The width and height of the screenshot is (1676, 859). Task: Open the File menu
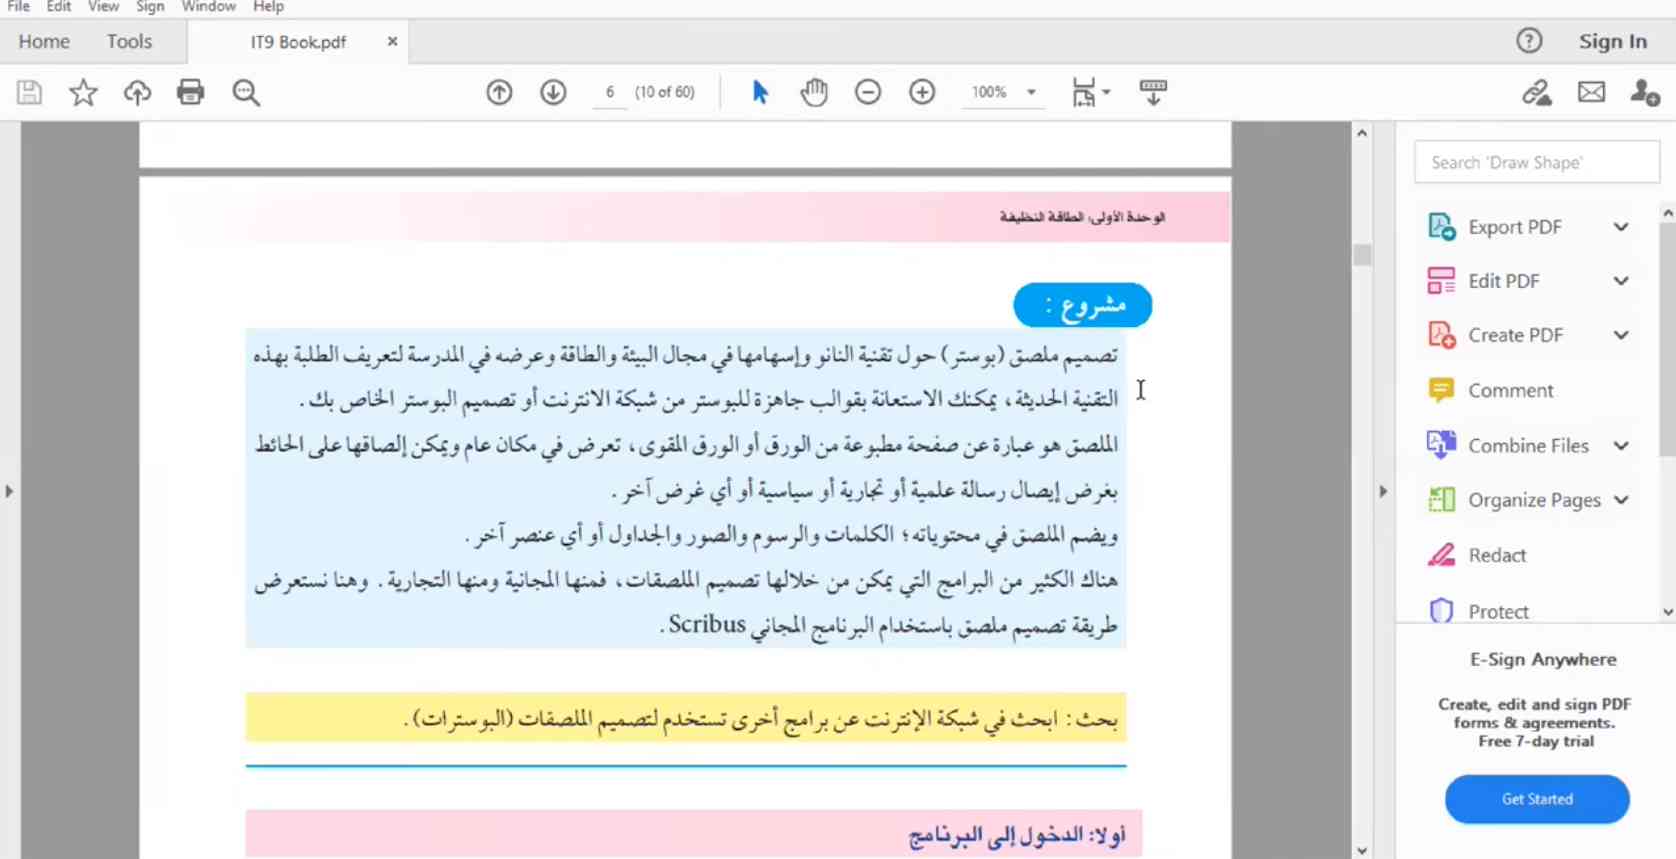pyautogui.click(x=18, y=7)
